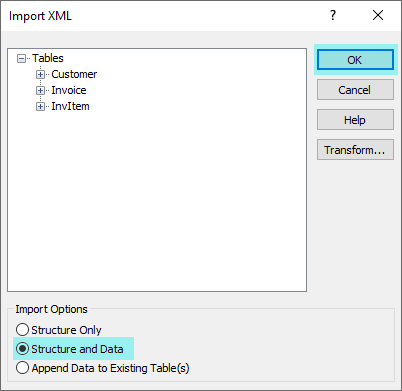Expand the Invoice table node

40,90
